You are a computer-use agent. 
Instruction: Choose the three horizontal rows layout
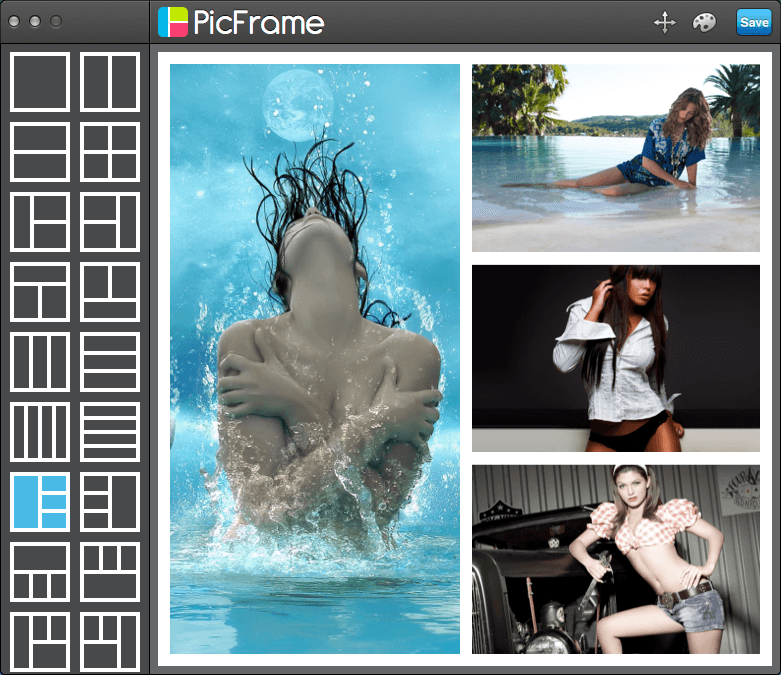(x=110, y=362)
